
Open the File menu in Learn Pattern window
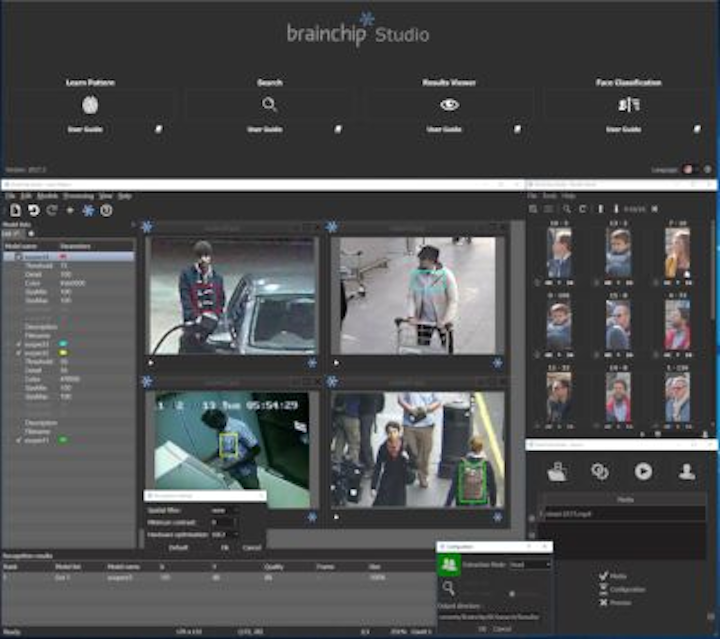(x=10, y=196)
